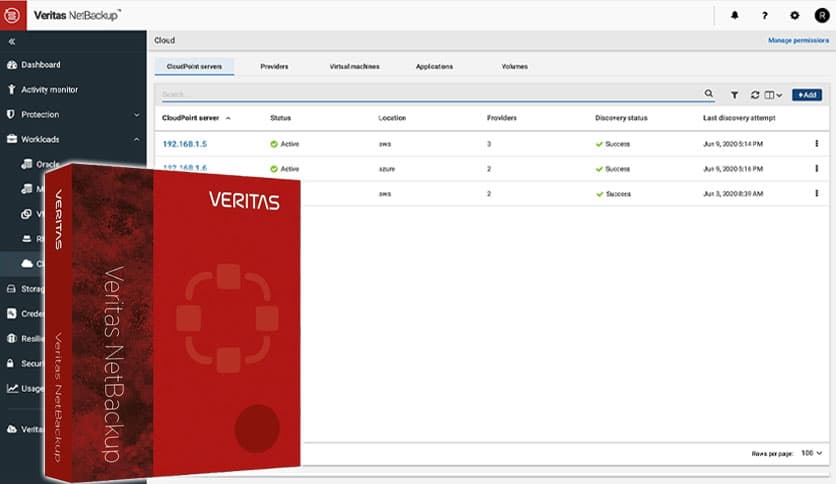The width and height of the screenshot is (836, 484).
Task: Click the Credential management icon in sidebar
Action: (11, 313)
